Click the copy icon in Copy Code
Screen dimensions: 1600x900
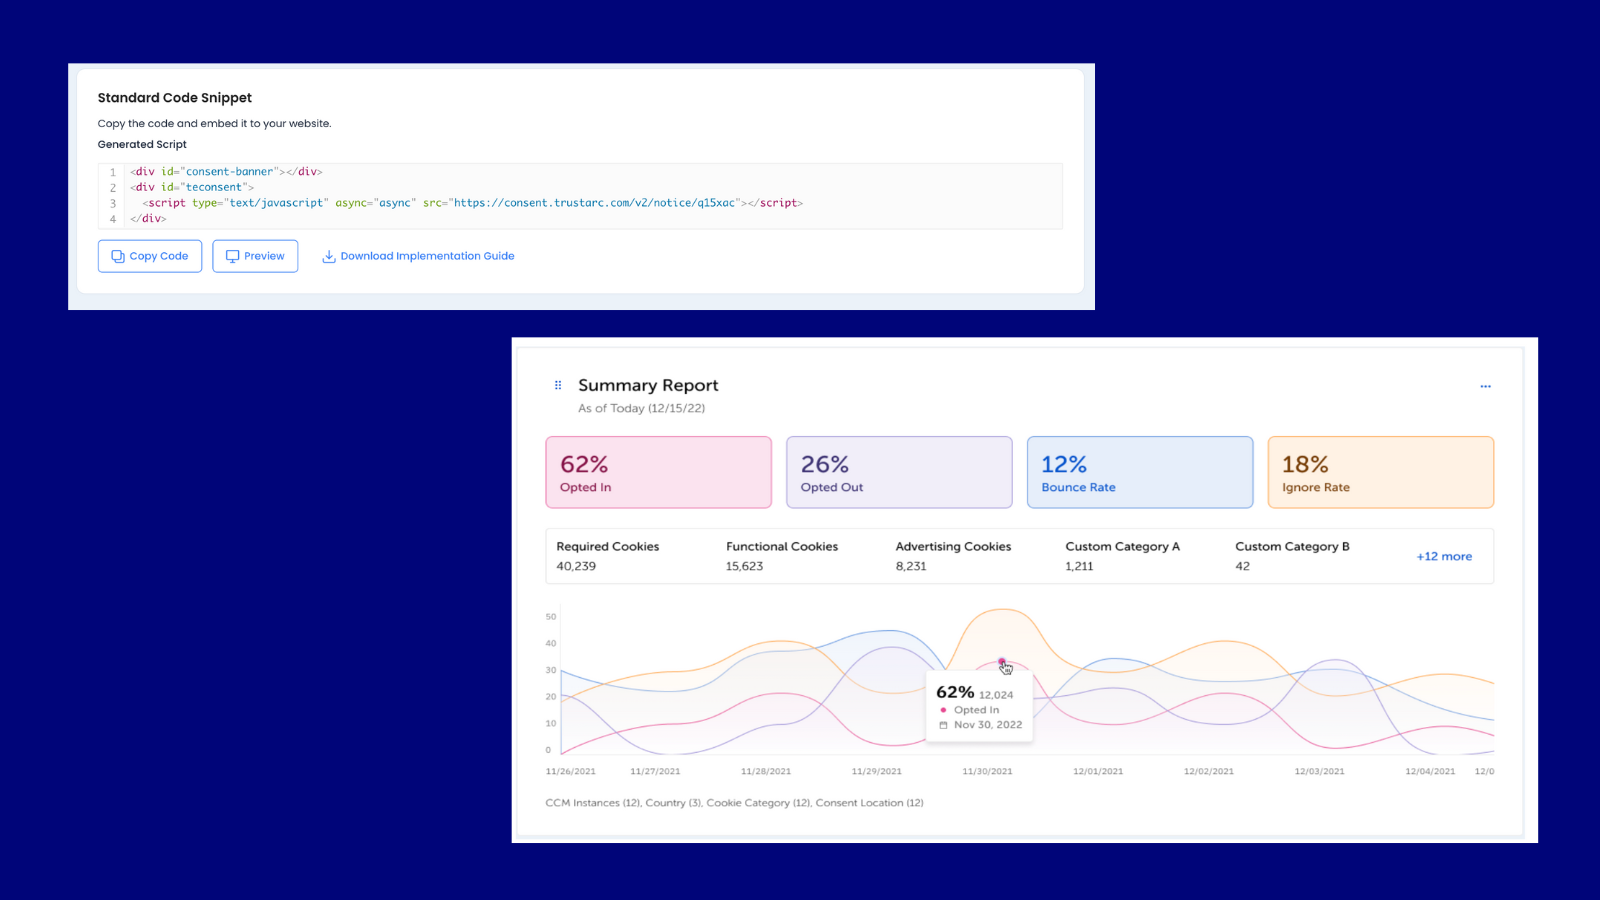tap(118, 256)
